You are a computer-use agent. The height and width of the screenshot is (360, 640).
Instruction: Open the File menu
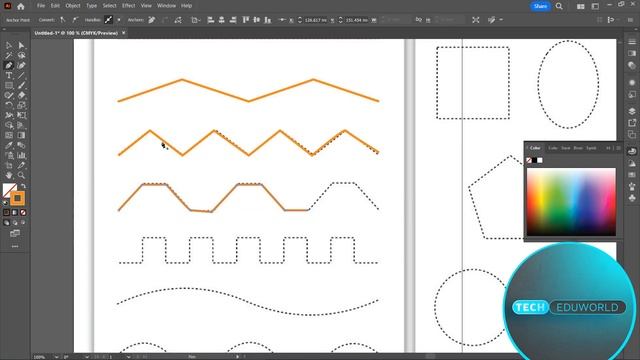[41, 6]
